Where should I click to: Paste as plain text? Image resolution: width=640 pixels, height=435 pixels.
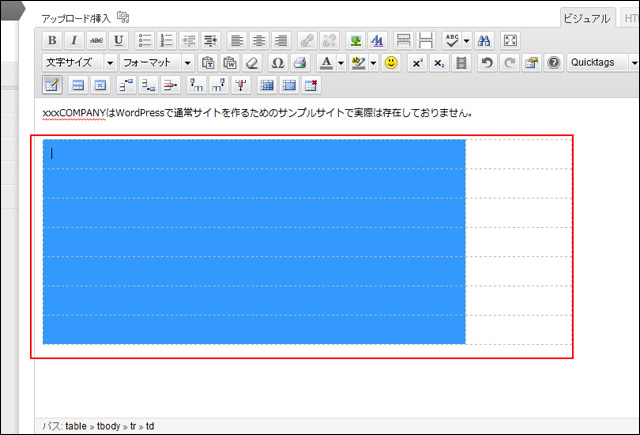point(208,63)
